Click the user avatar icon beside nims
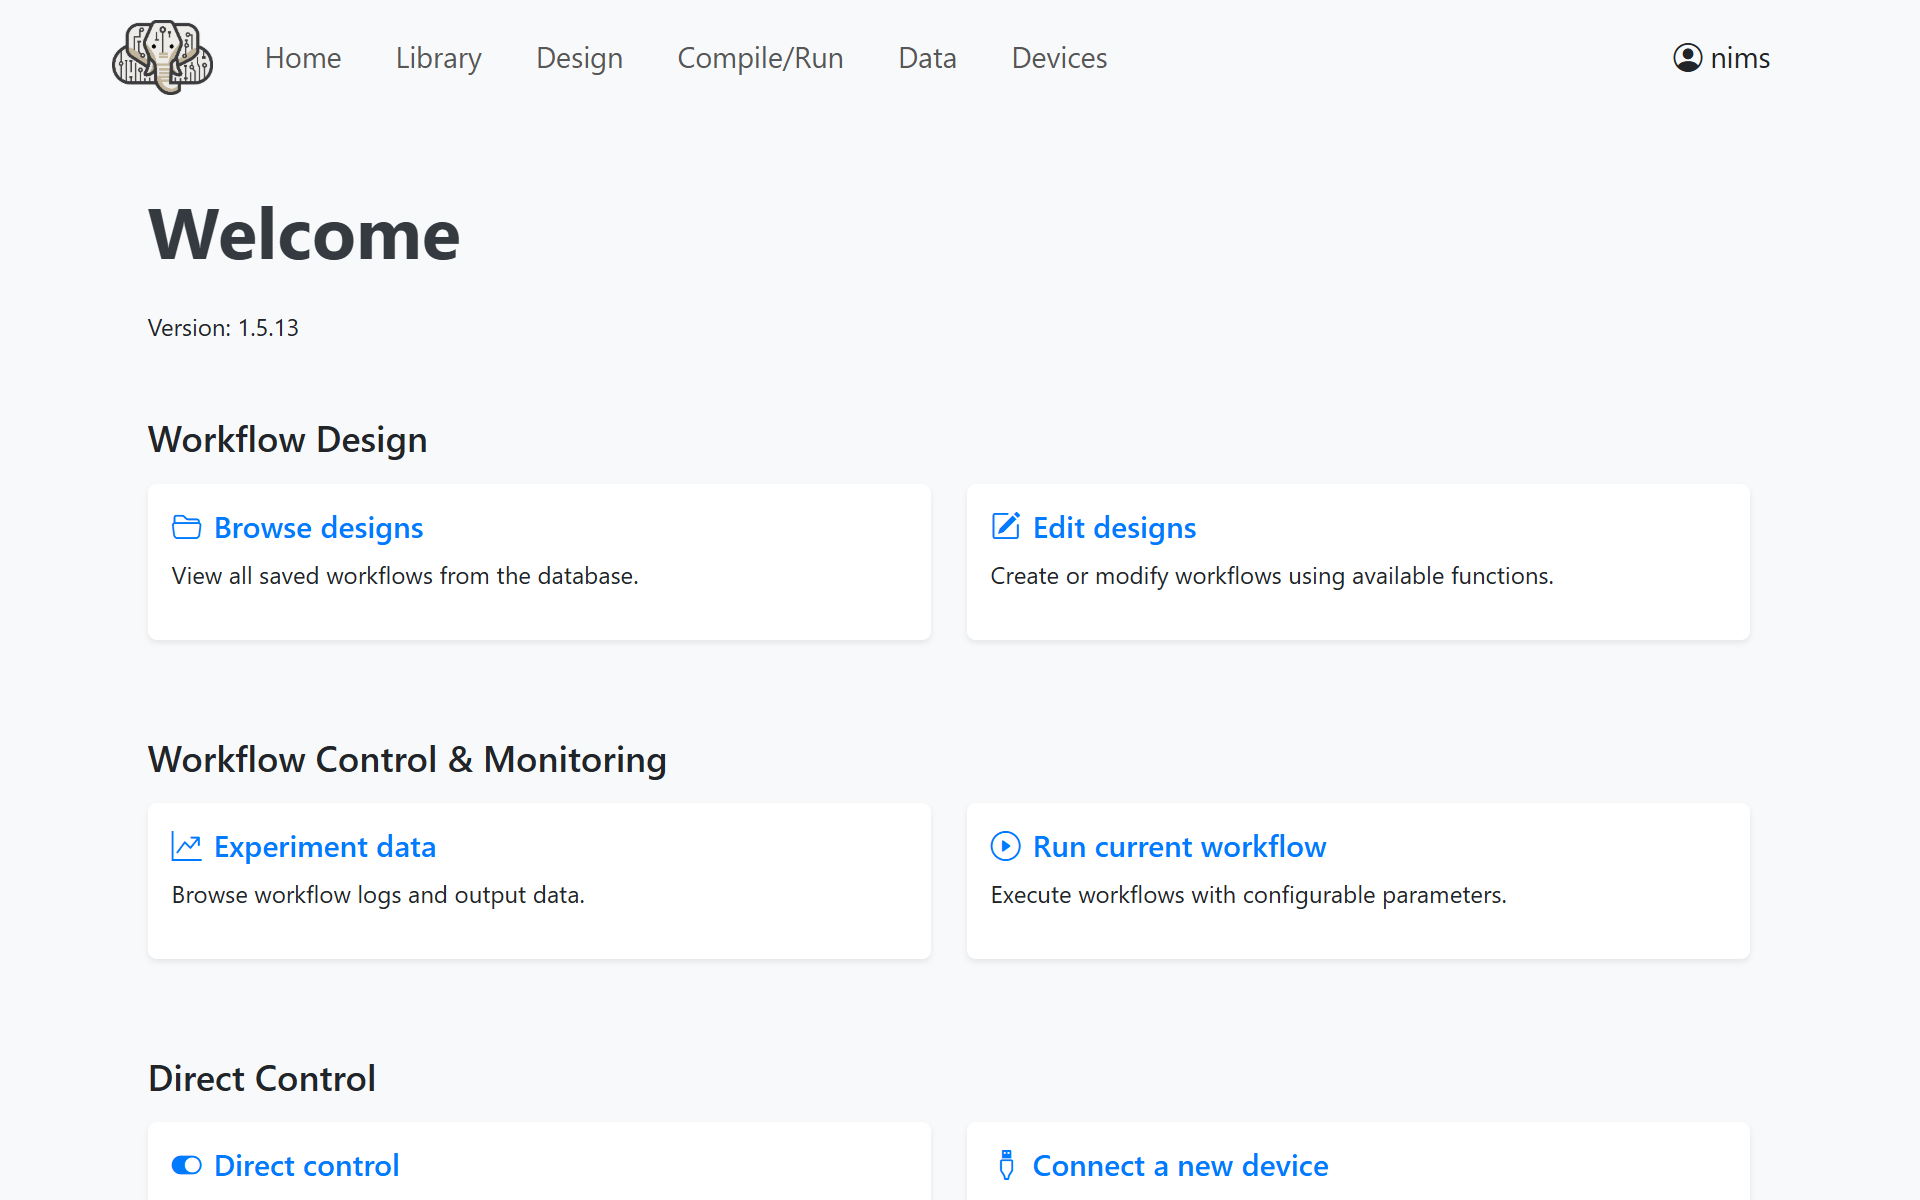This screenshot has height=1200, width=1920. pyautogui.click(x=1687, y=58)
